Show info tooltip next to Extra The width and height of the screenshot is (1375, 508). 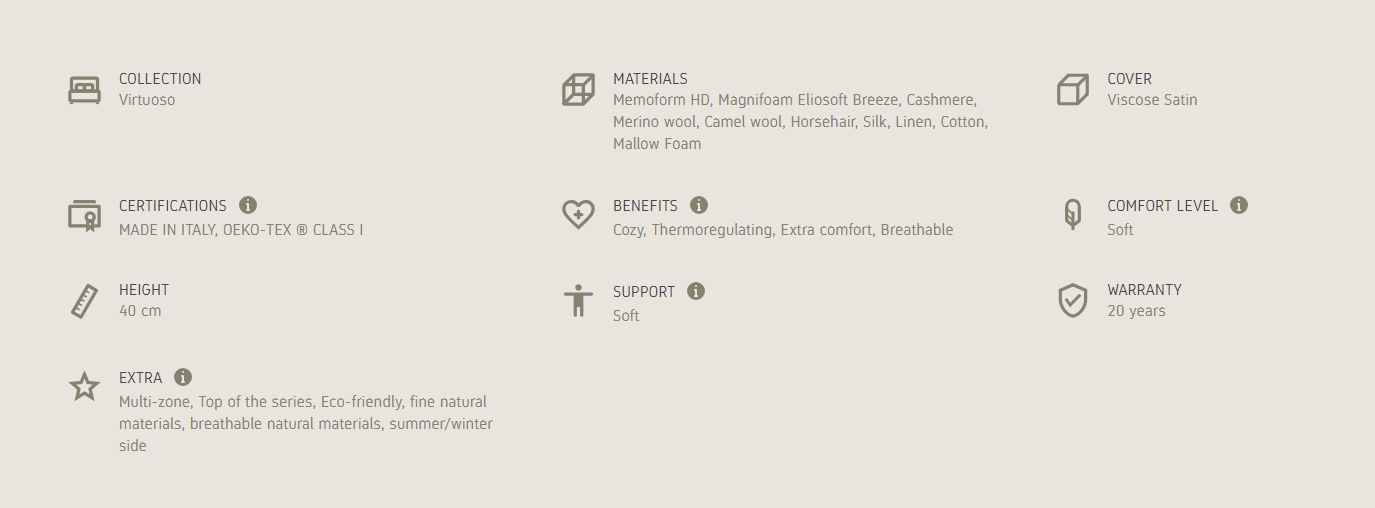coord(183,377)
